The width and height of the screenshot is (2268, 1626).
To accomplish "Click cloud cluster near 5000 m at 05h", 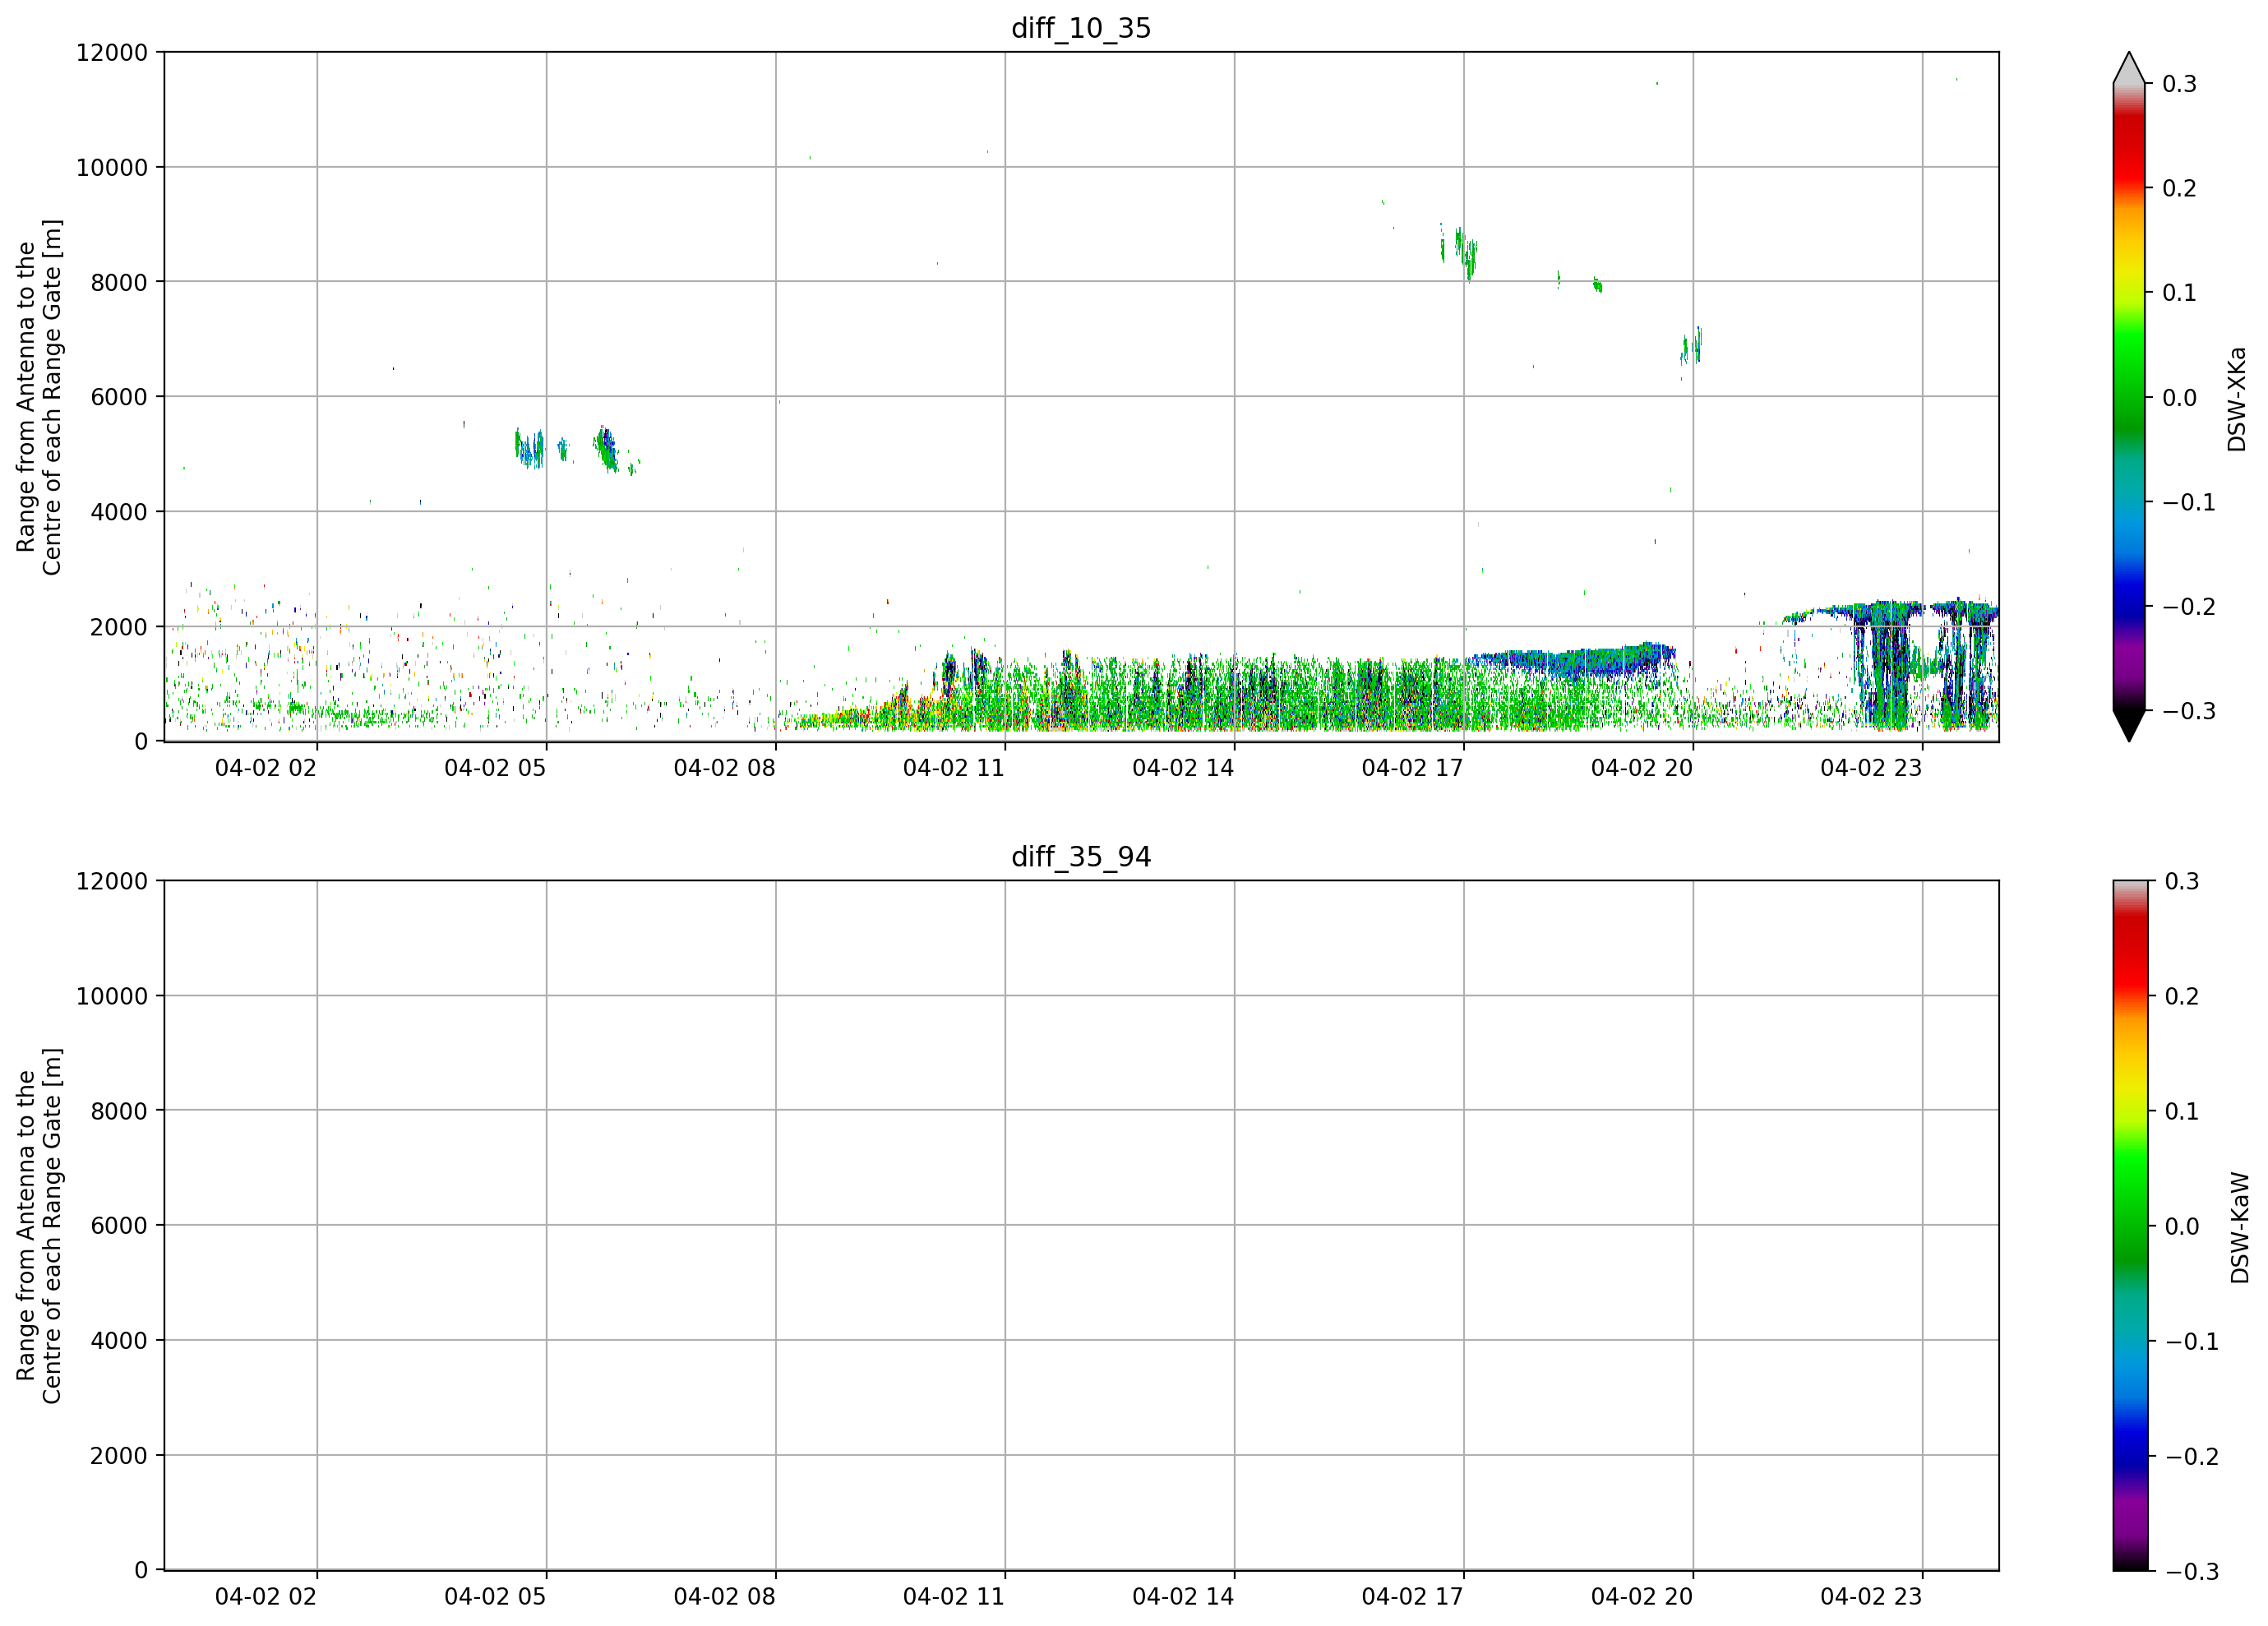I will click(530, 448).
